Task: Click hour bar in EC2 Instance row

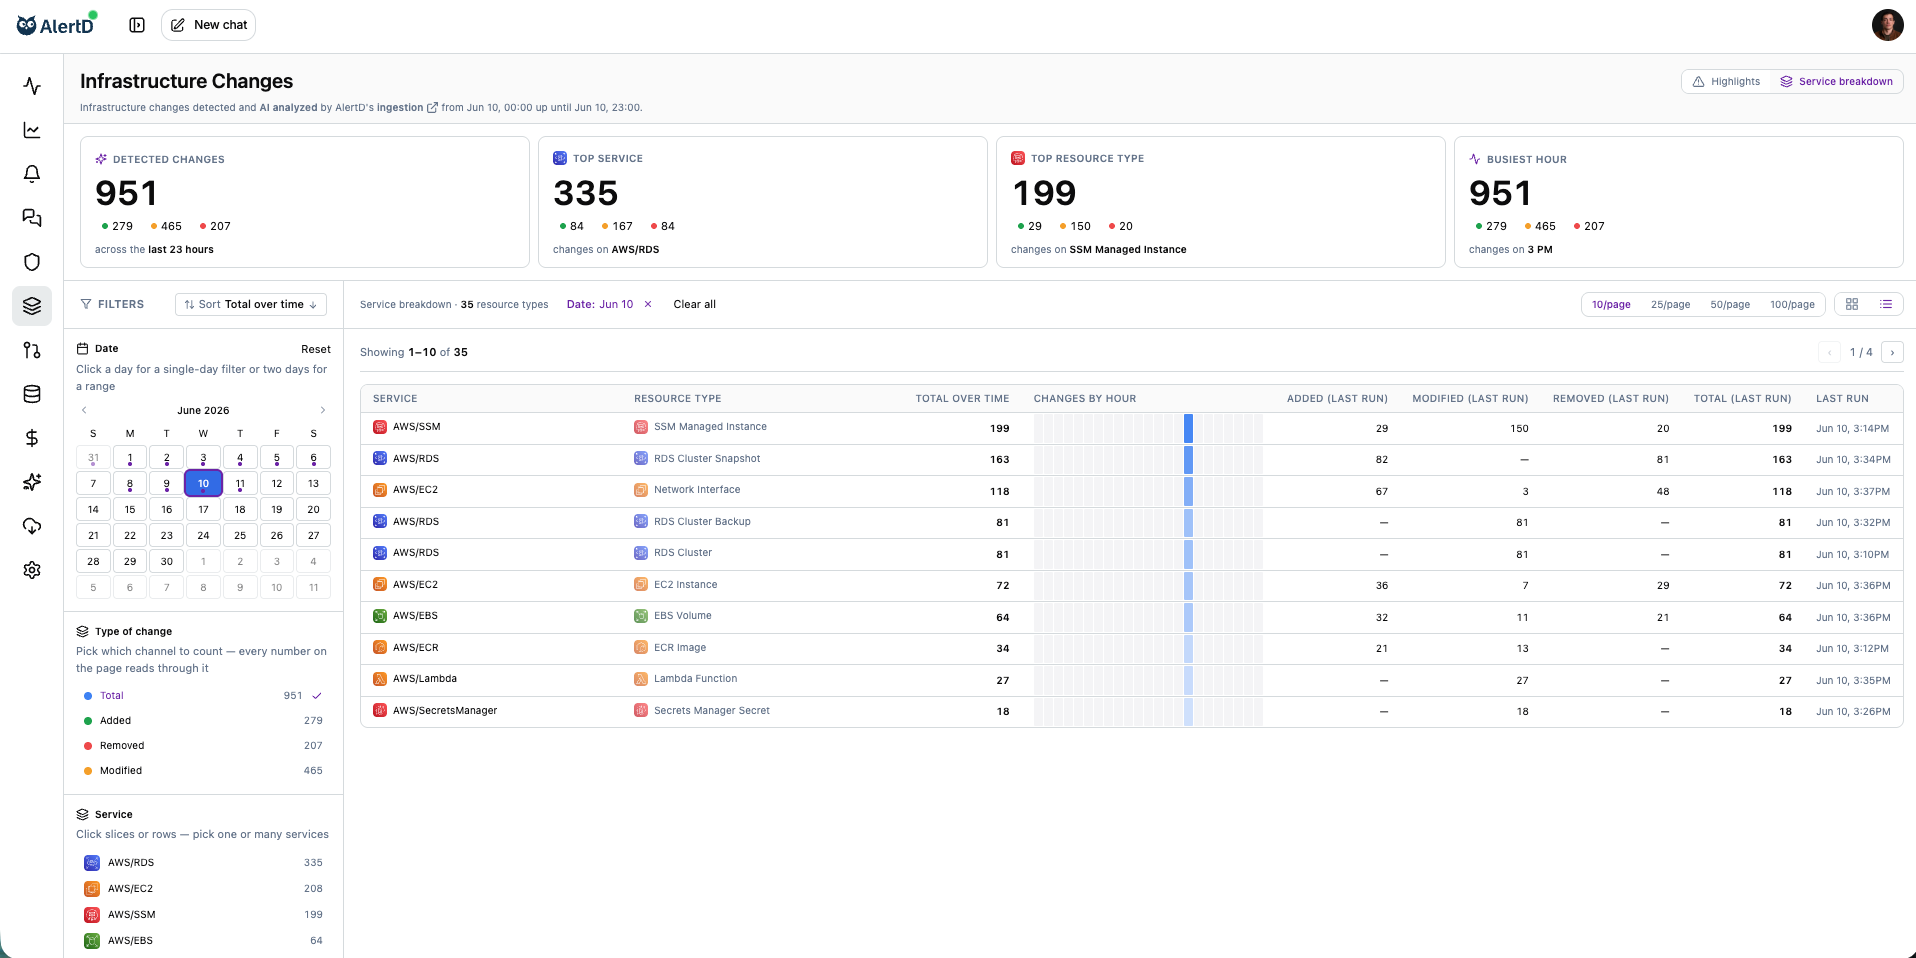Action: (x=1188, y=586)
